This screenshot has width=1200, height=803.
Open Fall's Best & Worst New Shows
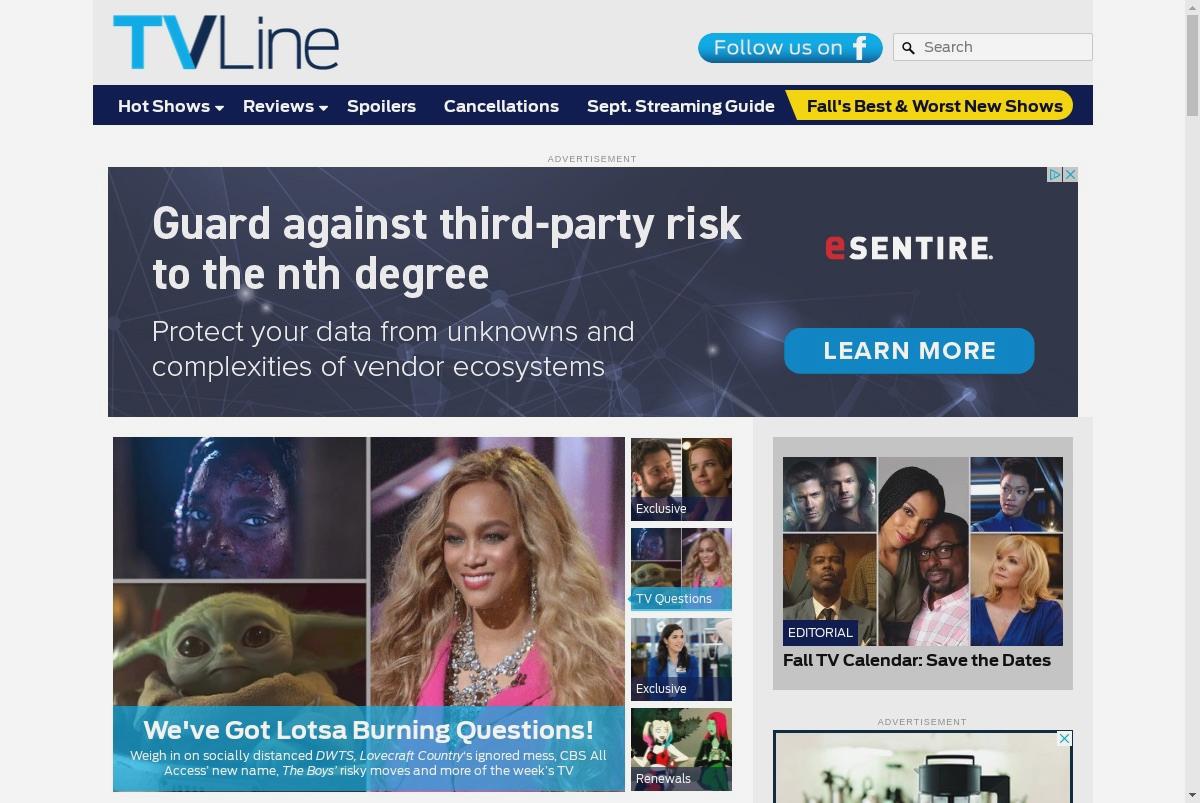click(934, 106)
